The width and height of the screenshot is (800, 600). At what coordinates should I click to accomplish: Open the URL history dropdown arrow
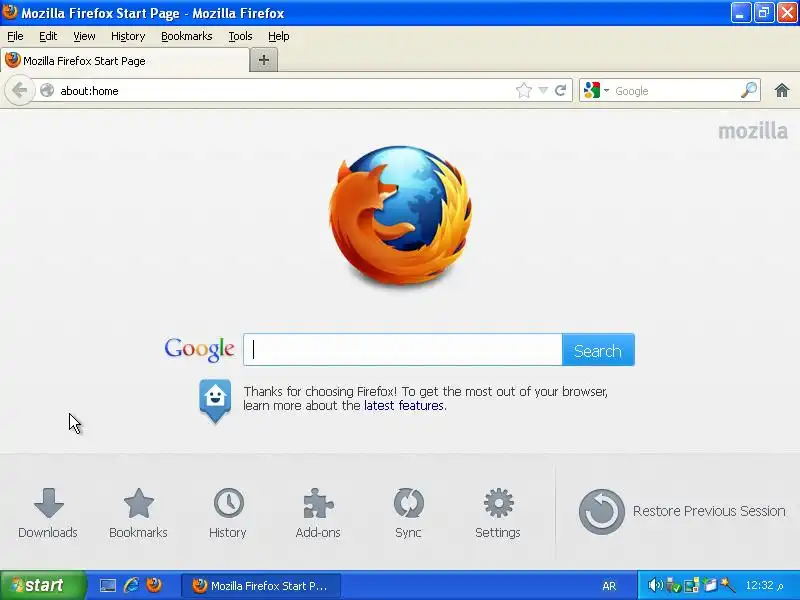[x=543, y=91]
